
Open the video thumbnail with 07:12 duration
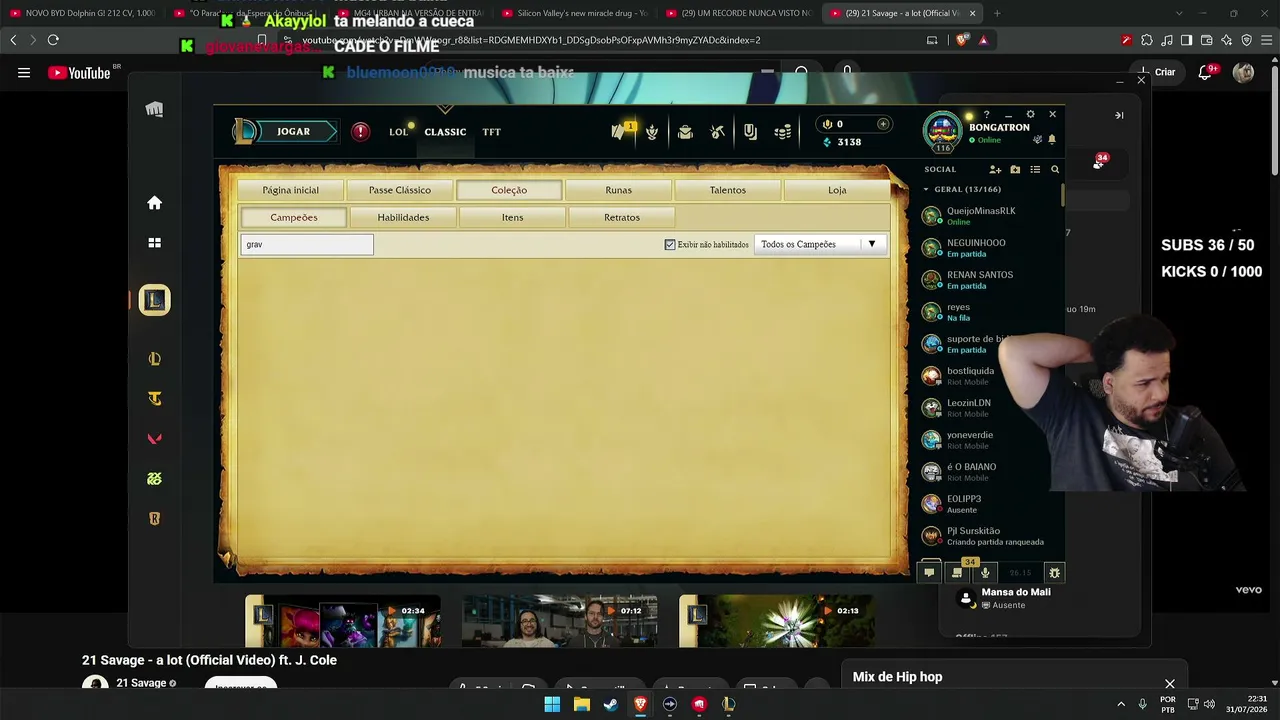point(560,621)
